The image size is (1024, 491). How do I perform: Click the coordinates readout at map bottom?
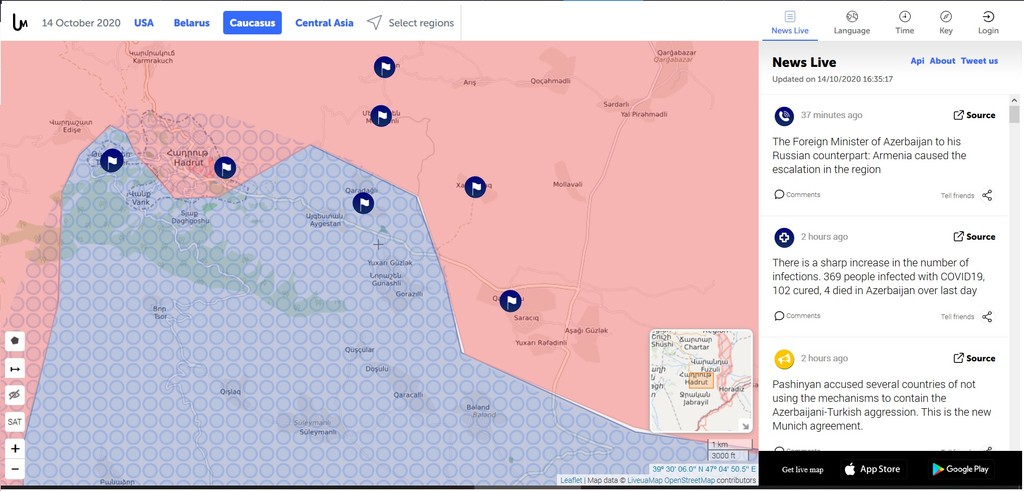click(x=703, y=469)
